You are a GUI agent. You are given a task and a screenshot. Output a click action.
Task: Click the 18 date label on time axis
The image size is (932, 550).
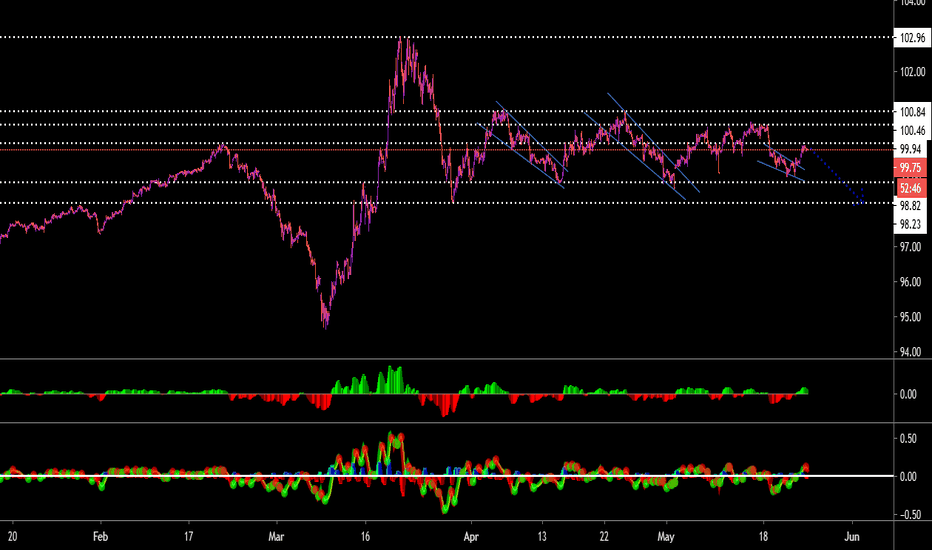[763, 536]
